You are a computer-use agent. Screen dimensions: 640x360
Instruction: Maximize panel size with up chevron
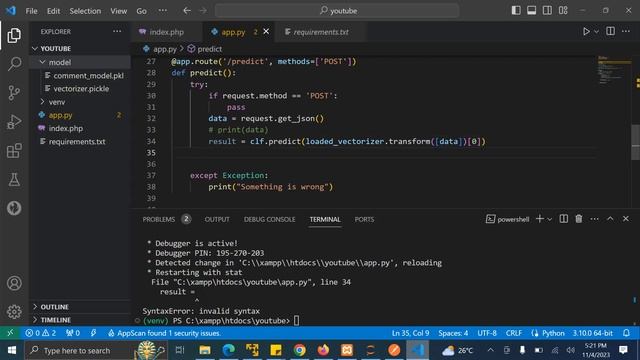[610, 219]
